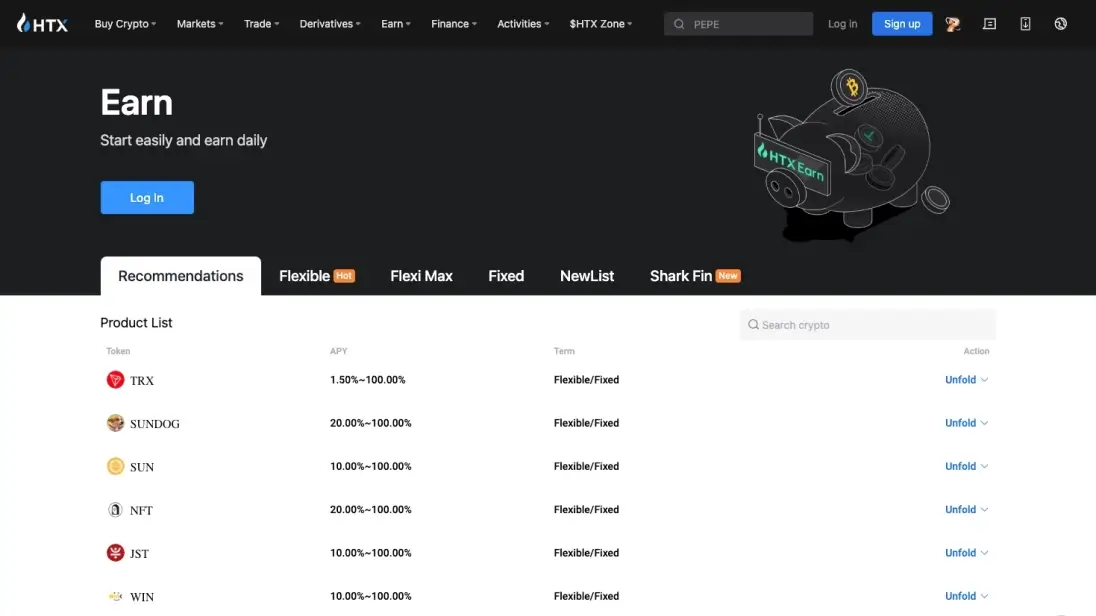Click the Sign up button
This screenshot has height=616, width=1096.
[902, 24]
